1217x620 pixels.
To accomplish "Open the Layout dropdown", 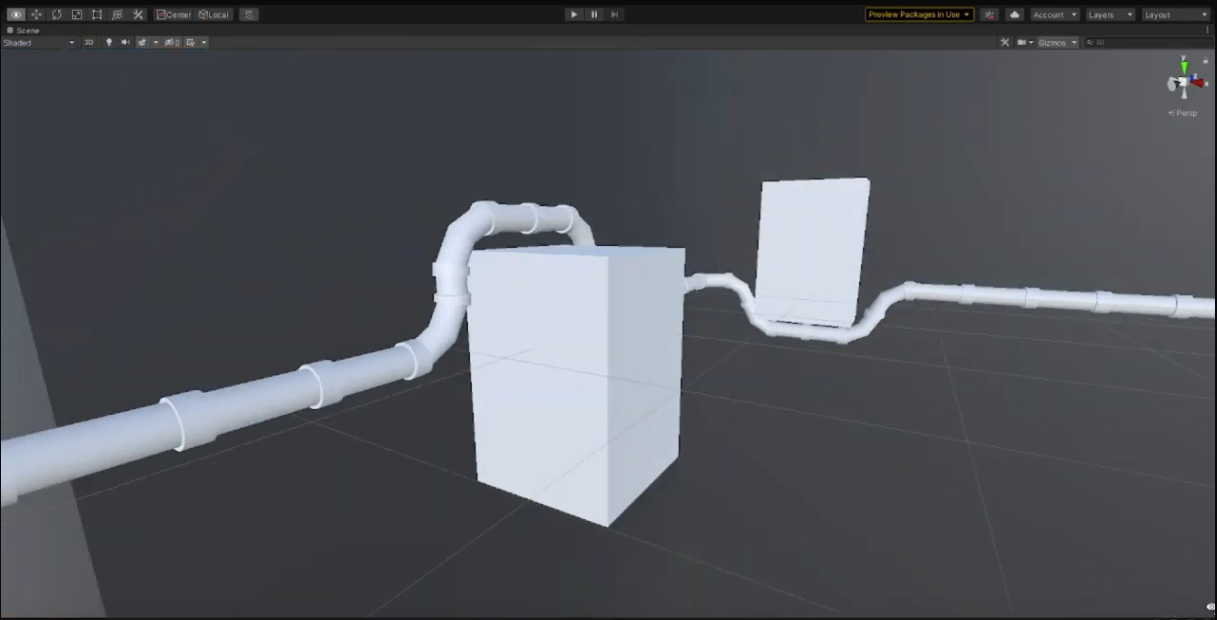I will point(1173,14).
